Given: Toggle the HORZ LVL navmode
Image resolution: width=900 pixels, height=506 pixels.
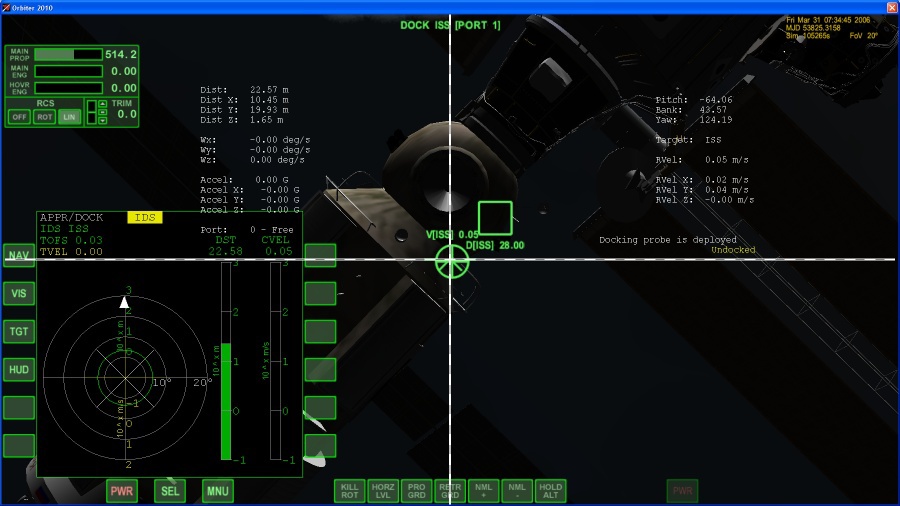Looking at the screenshot, I should tap(383, 491).
